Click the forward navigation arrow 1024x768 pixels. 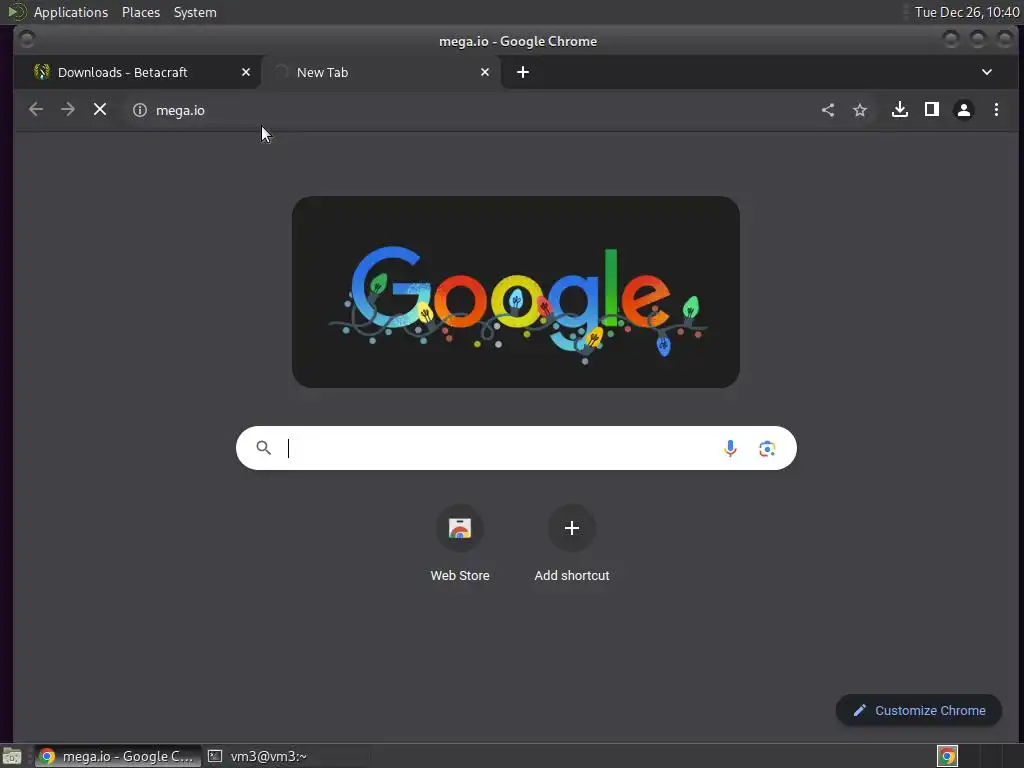coord(68,110)
